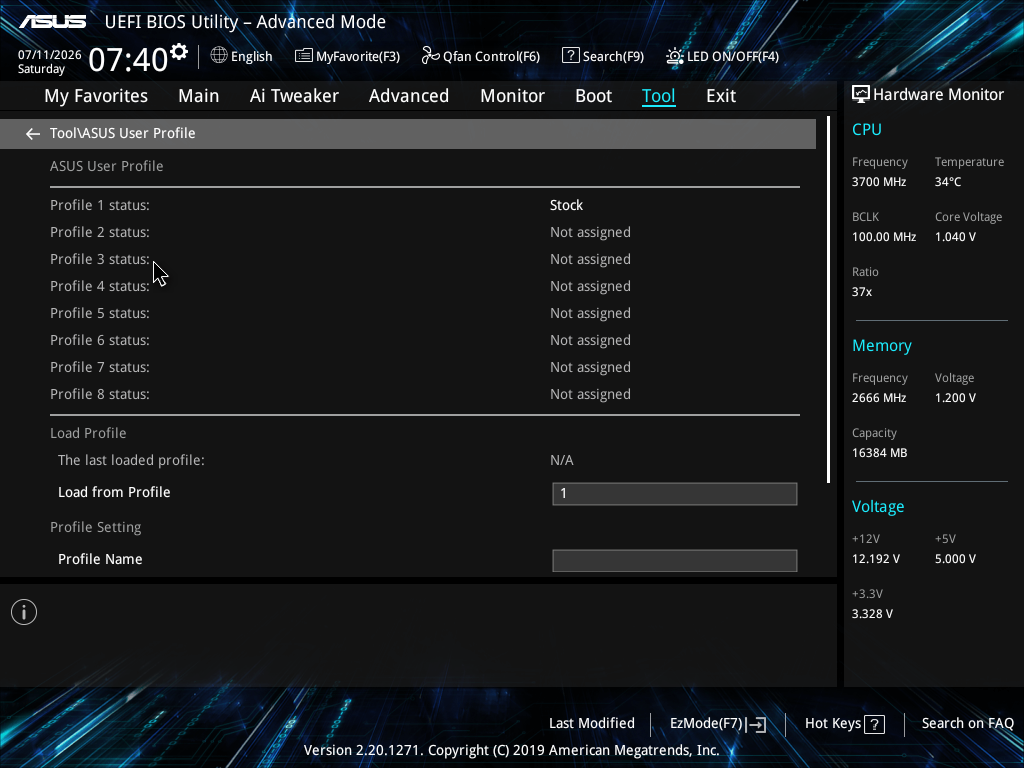Click Profile 7 status label

pyautogui.click(x=100, y=367)
